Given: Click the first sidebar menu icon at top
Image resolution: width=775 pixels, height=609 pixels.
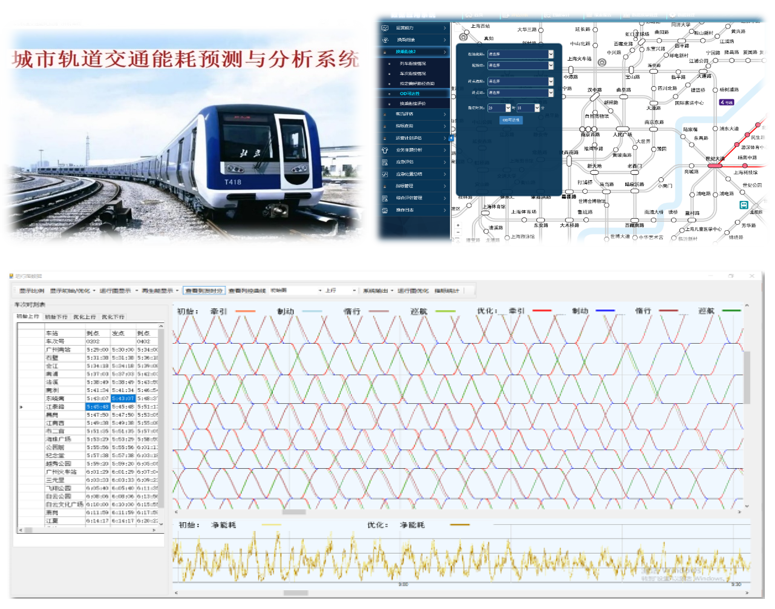Looking at the screenshot, I should coord(384,28).
